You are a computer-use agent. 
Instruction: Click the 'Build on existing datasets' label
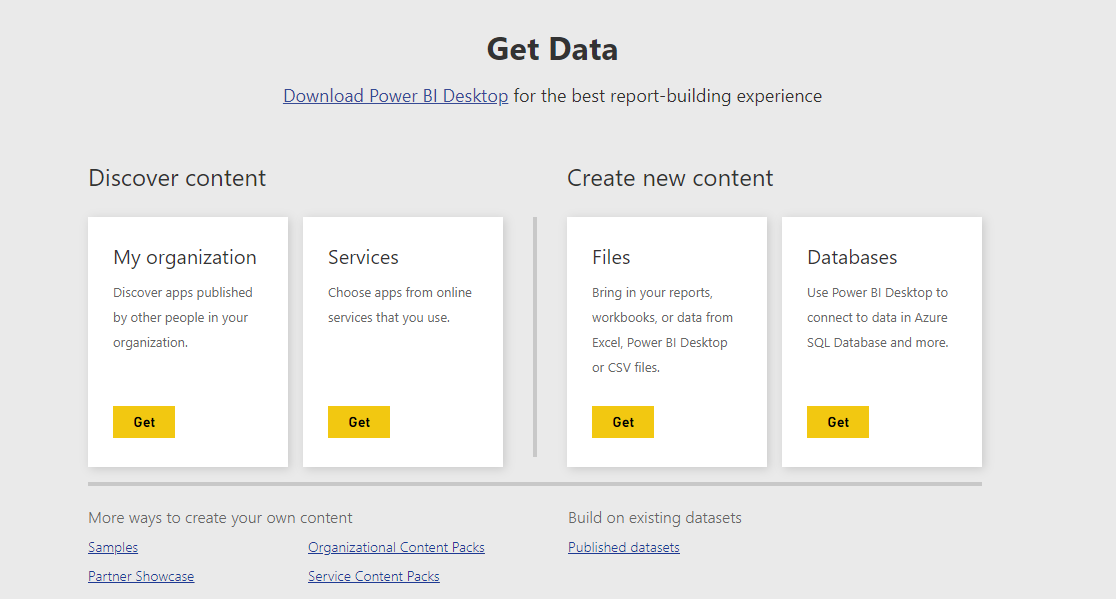tap(655, 518)
